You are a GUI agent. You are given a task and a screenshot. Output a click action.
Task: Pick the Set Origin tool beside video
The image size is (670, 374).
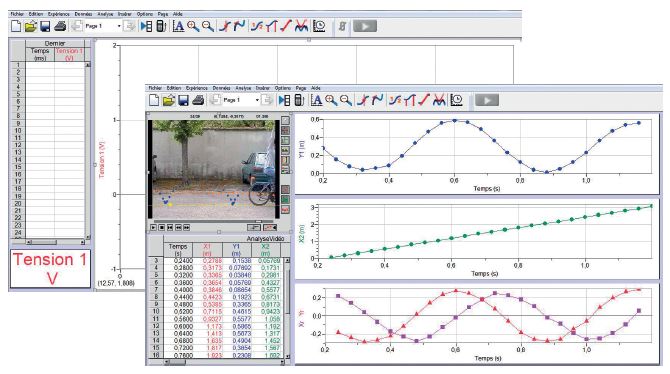[x=285, y=140]
